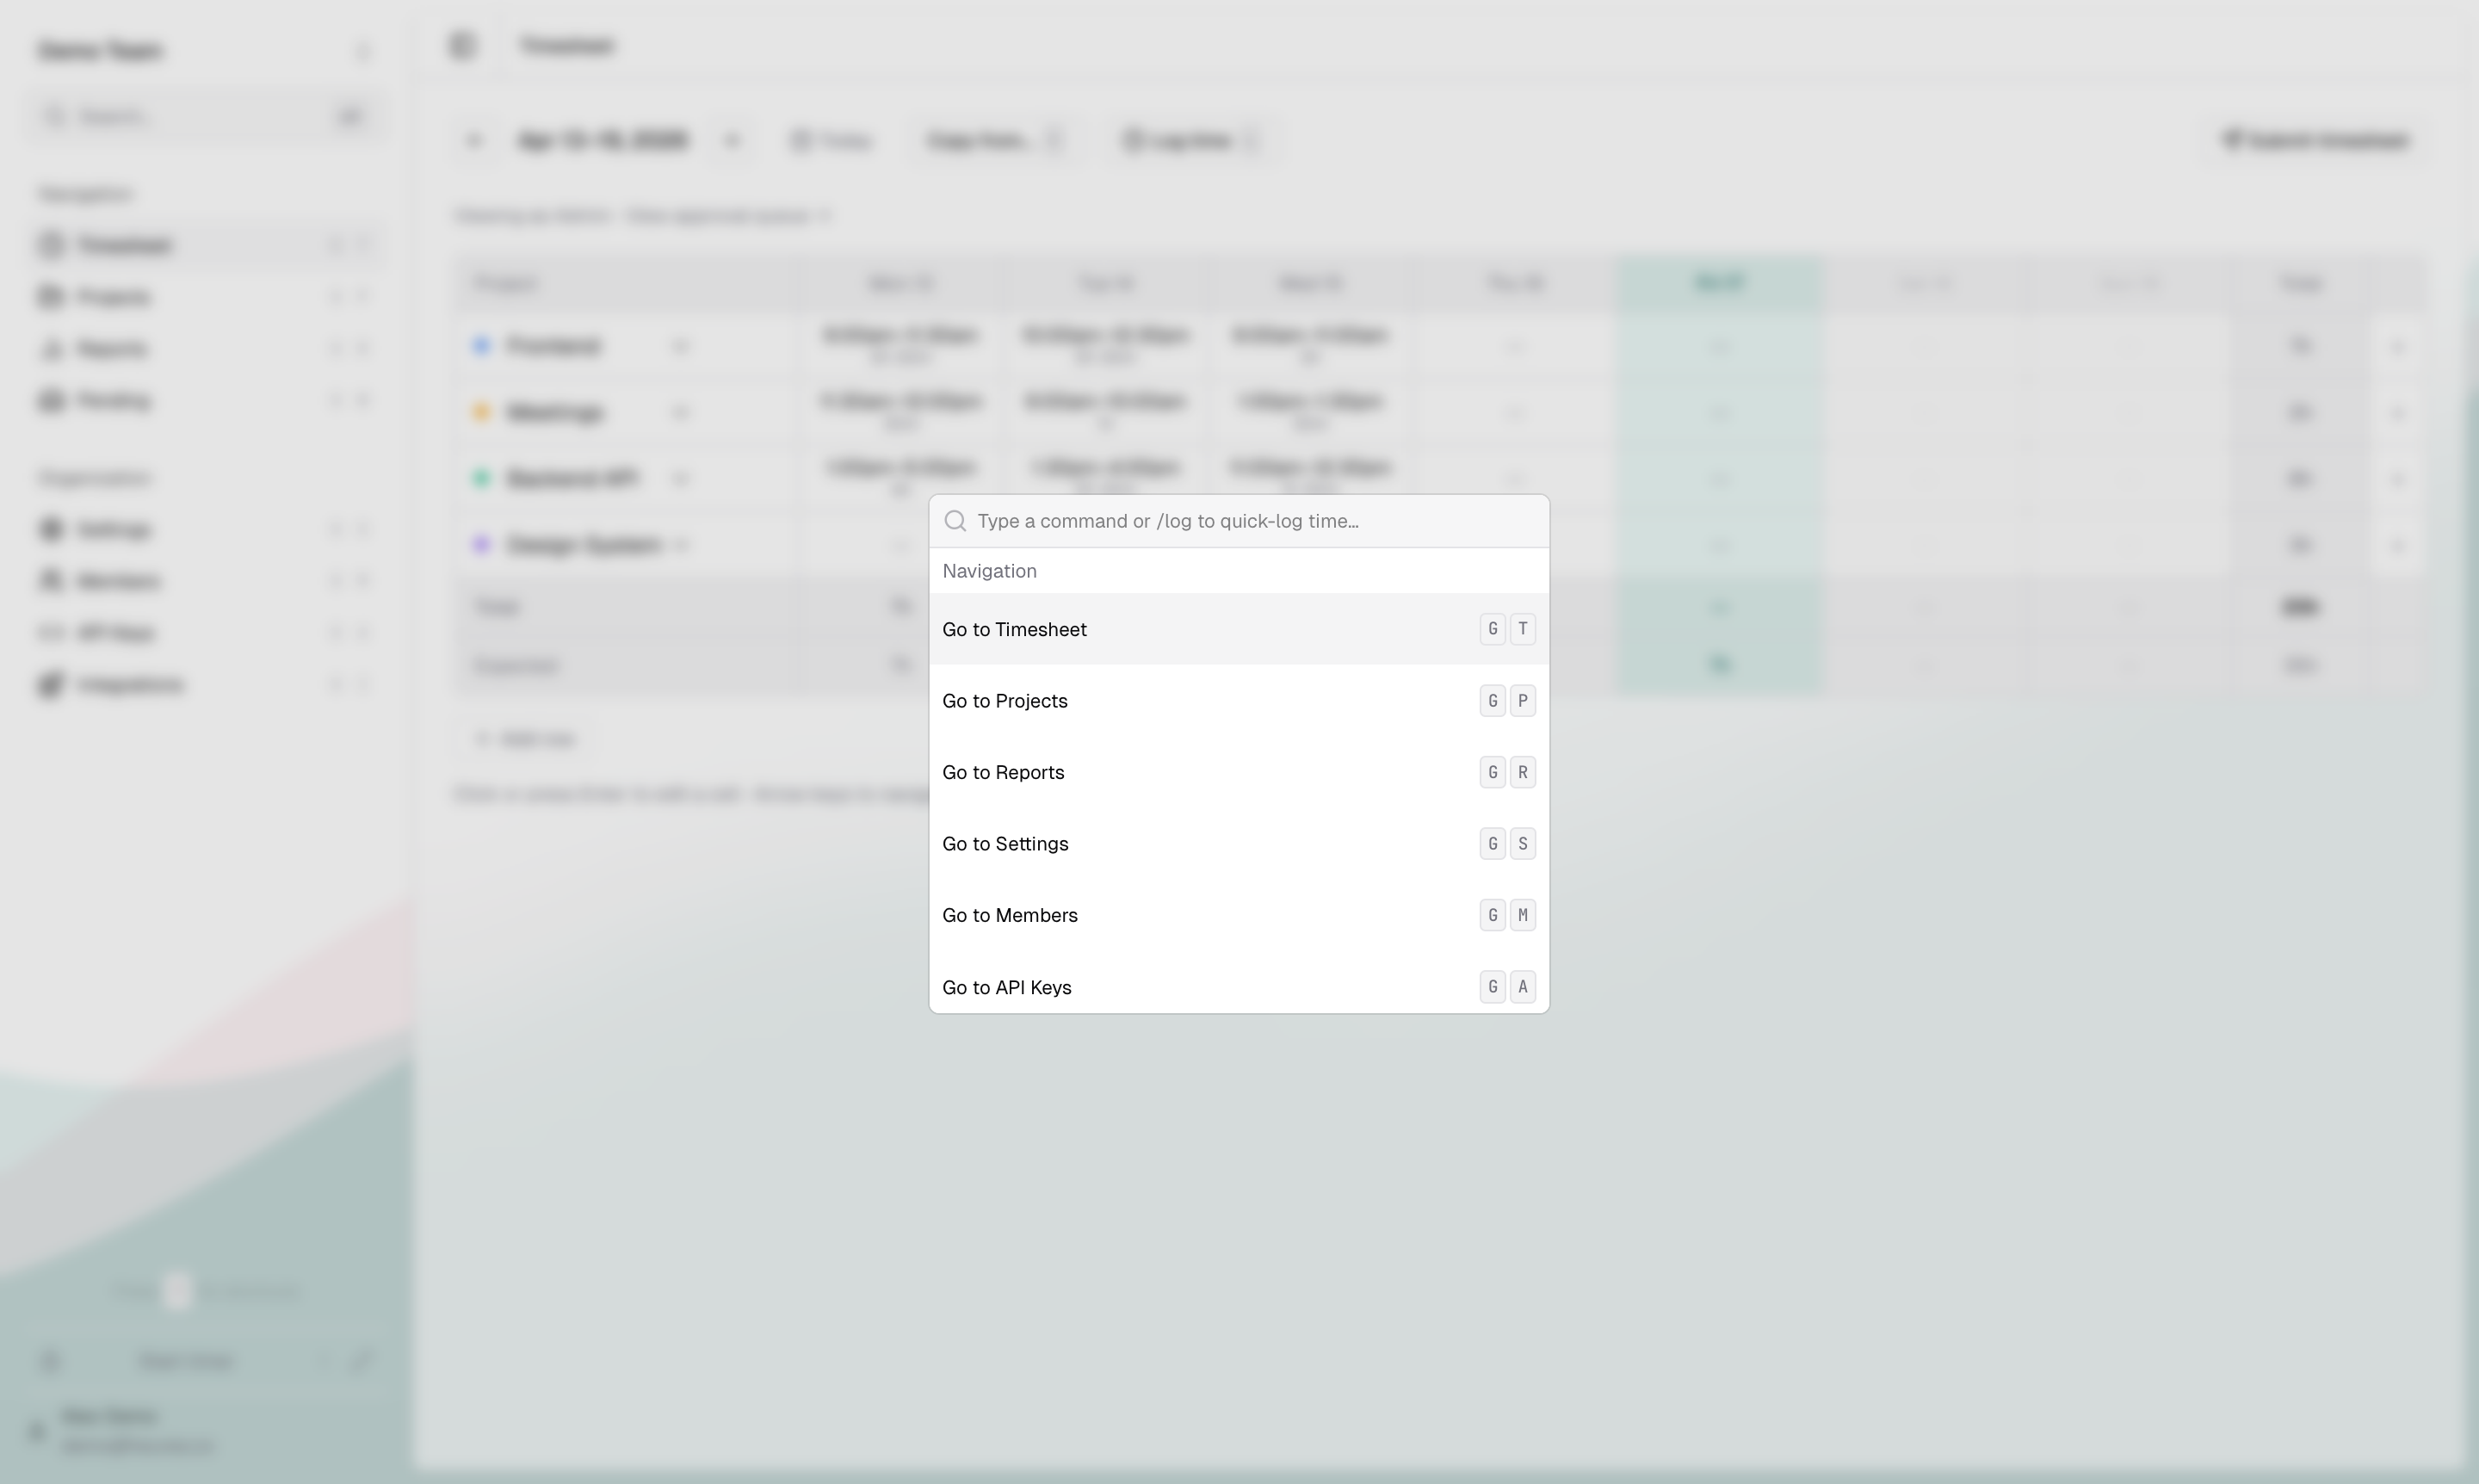Expand the Frontend project row

pyautogui.click(x=680, y=346)
